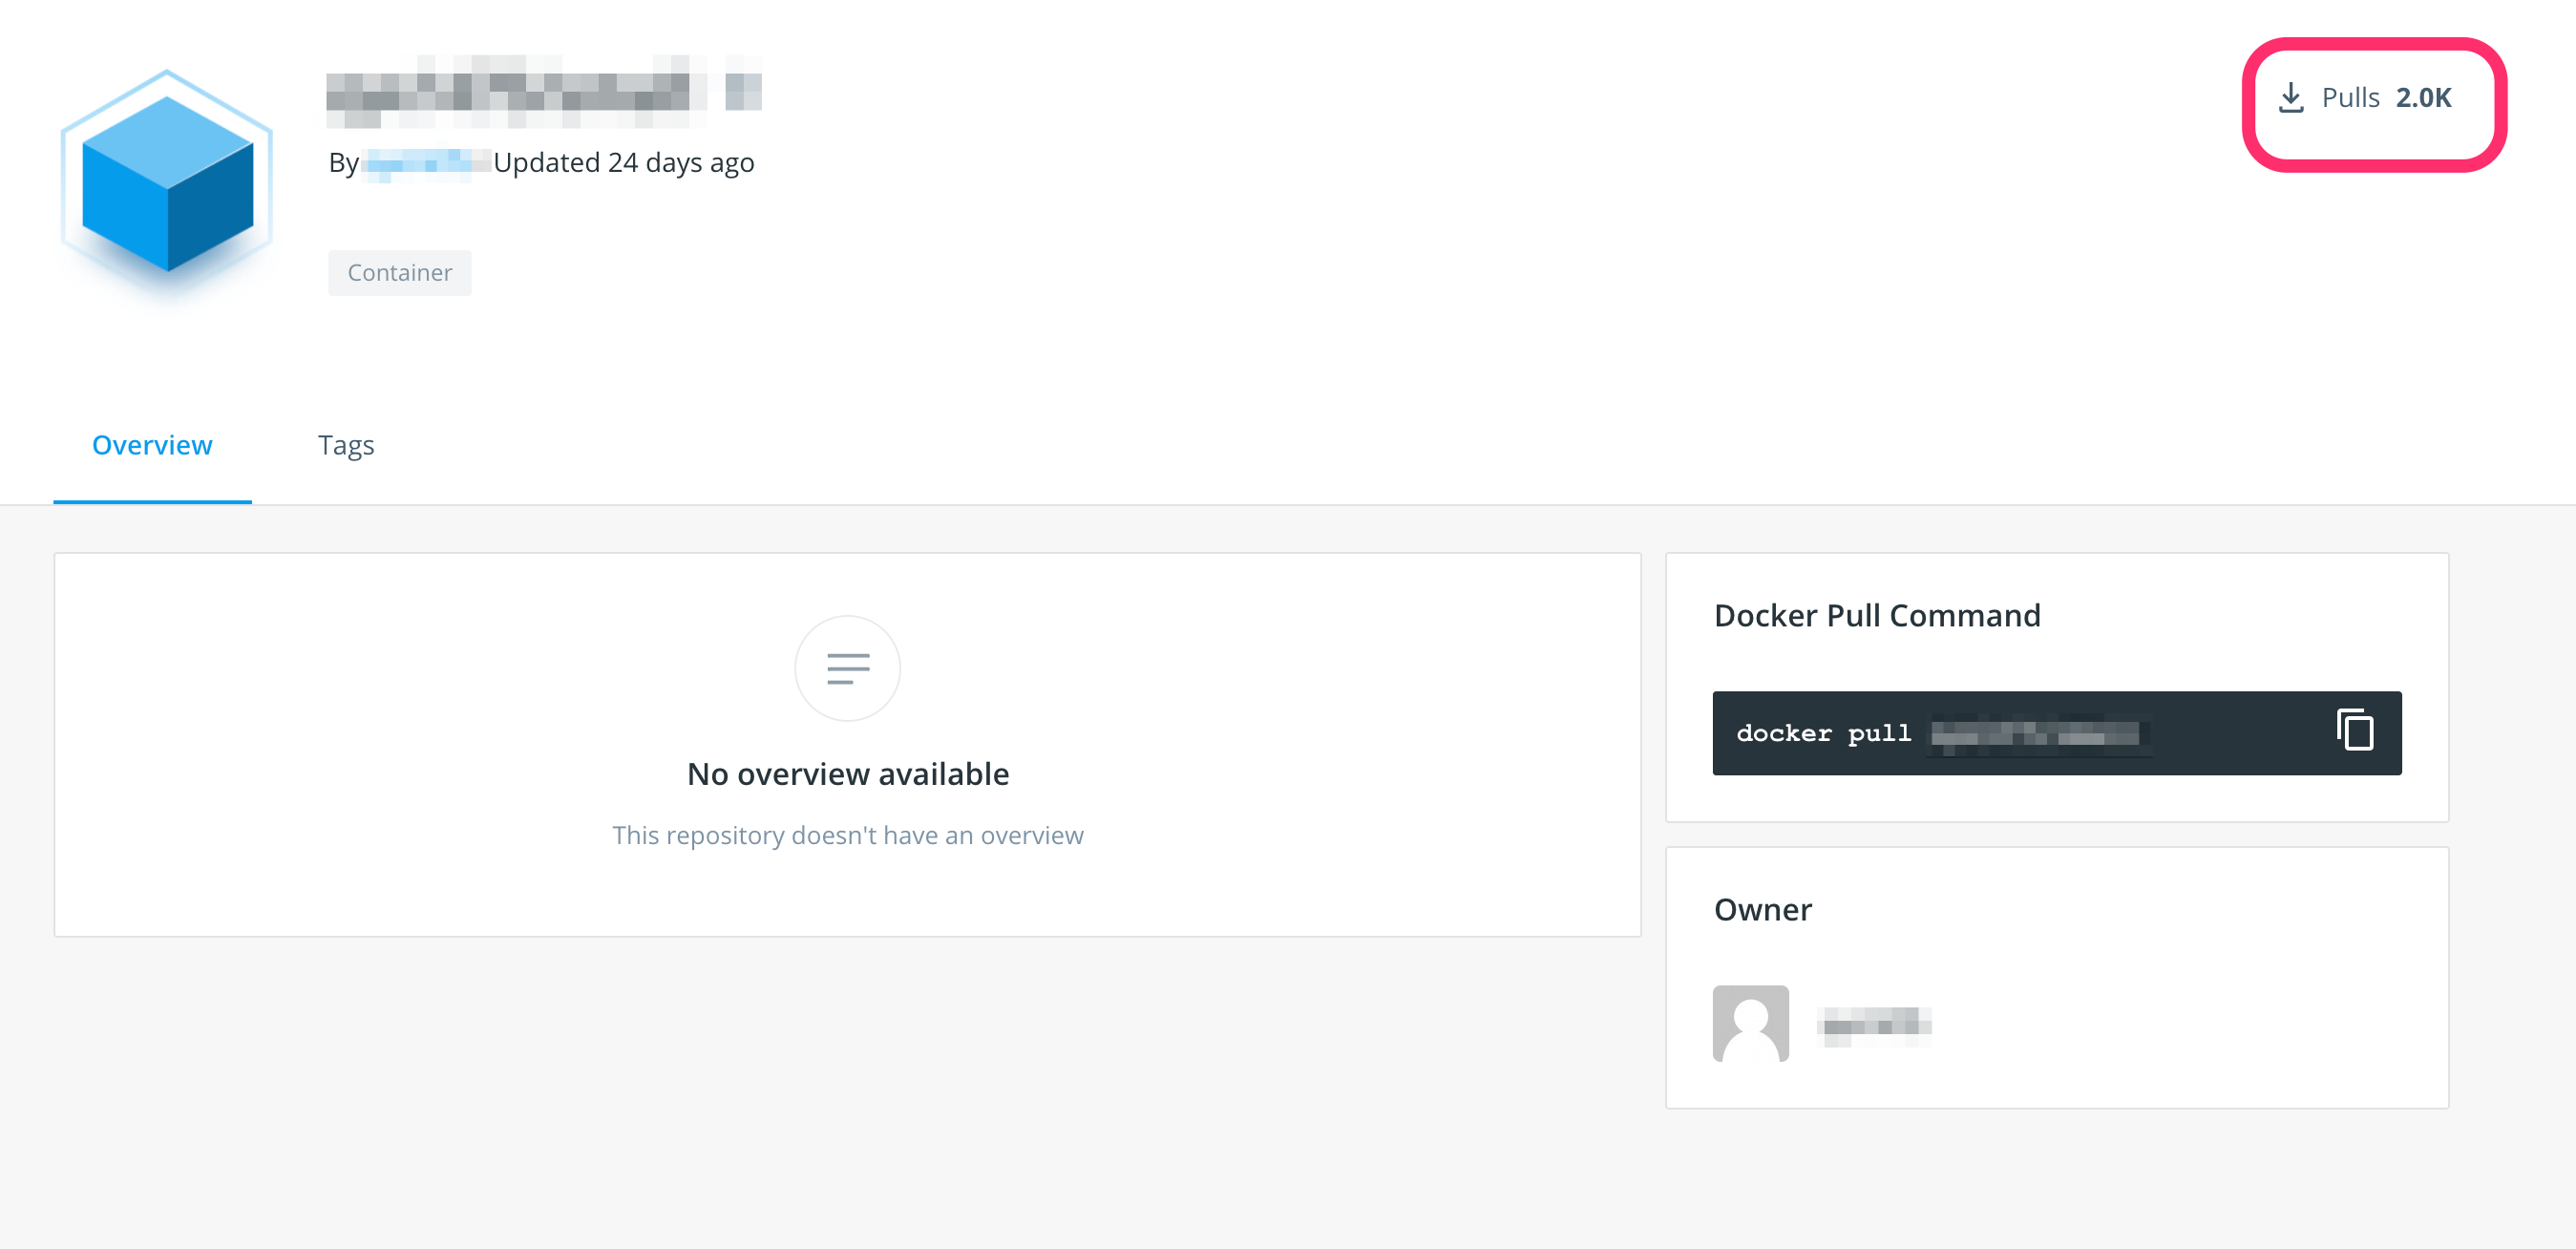Click the owner's default avatar image

click(1750, 1023)
